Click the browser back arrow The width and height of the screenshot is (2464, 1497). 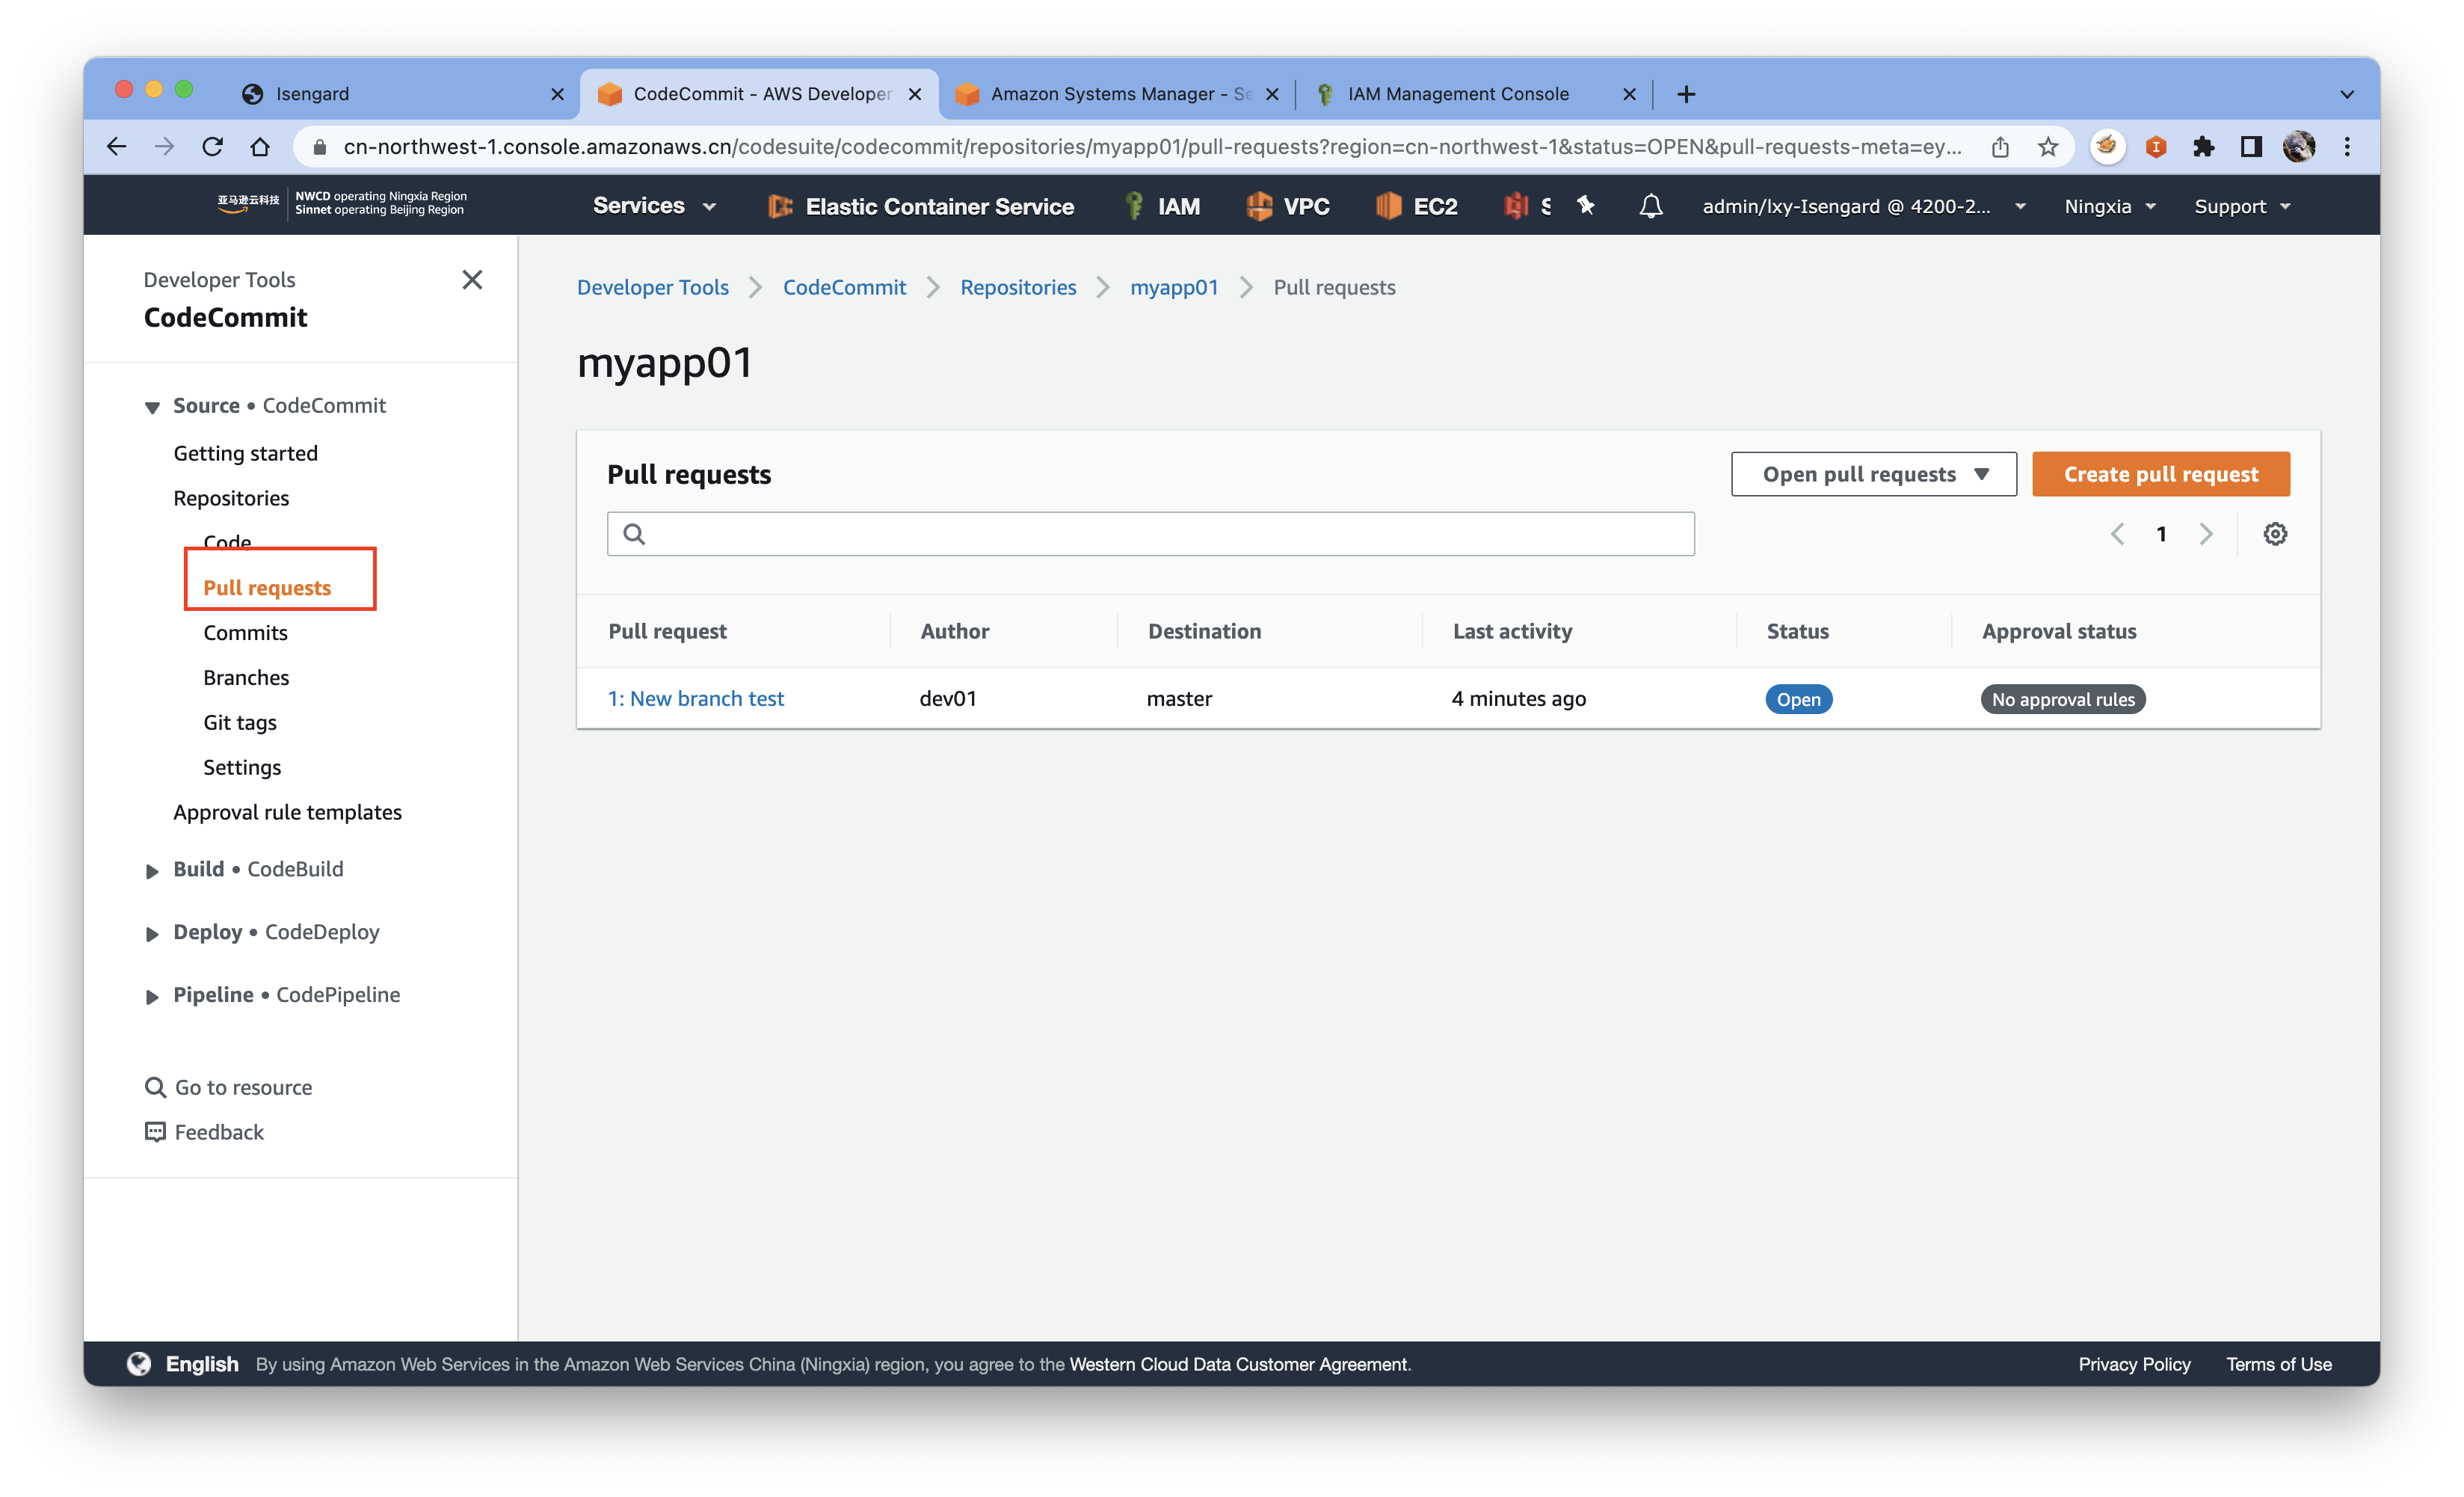point(117,147)
